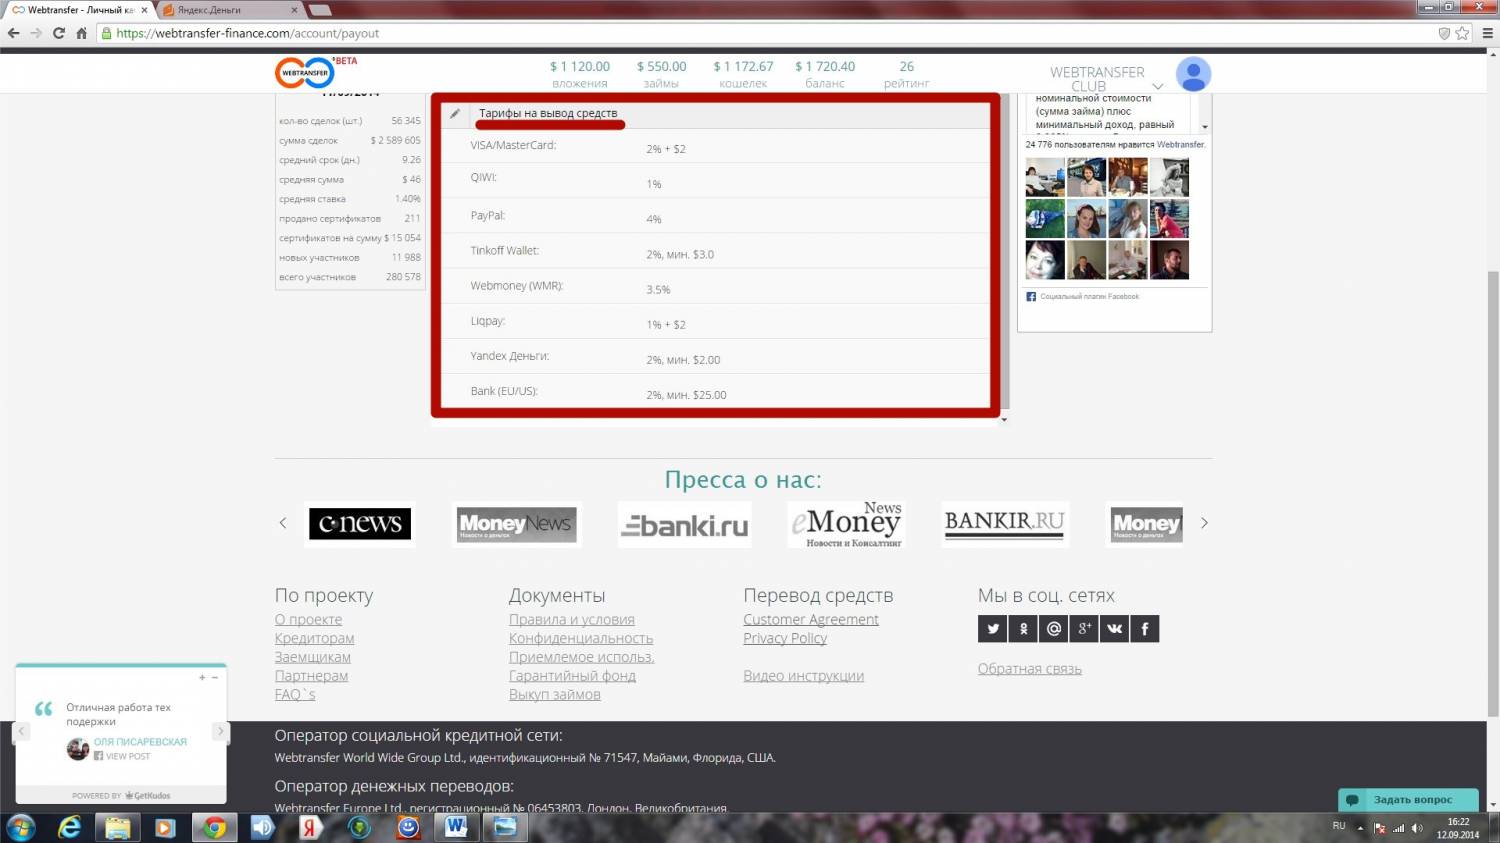Switch to the Яндекс.Деньги browser tab

click(230, 10)
